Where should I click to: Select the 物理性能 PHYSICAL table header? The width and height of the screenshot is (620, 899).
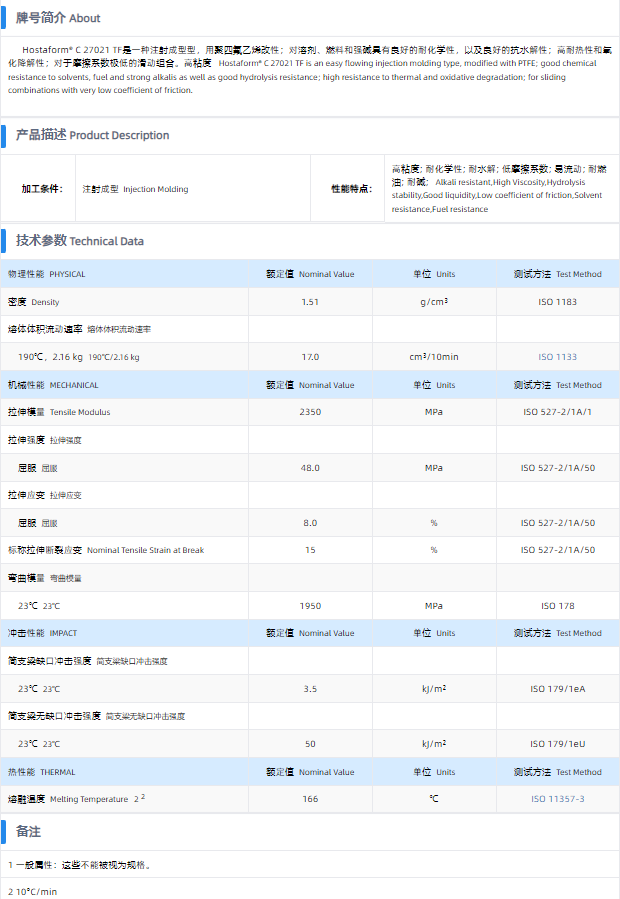tap(47, 274)
